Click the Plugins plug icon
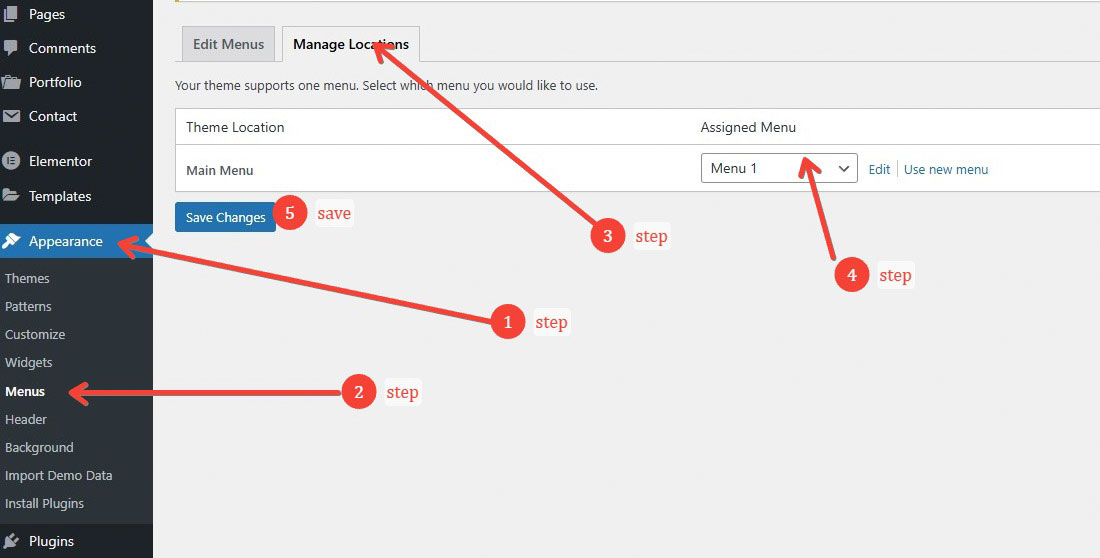 click(11, 541)
